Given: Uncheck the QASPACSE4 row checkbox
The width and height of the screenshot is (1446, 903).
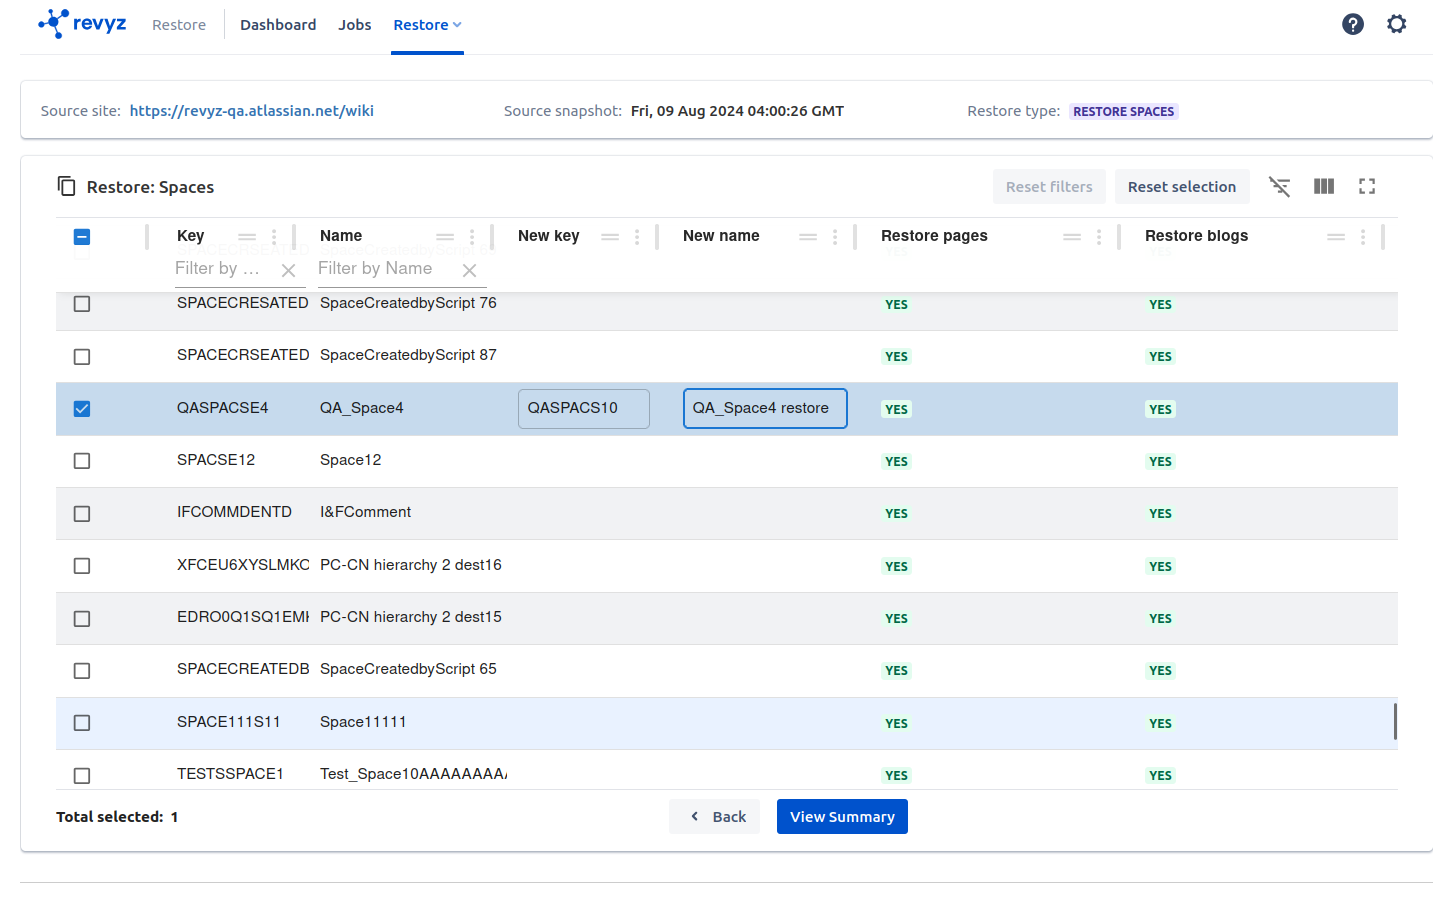Looking at the screenshot, I should [x=82, y=409].
